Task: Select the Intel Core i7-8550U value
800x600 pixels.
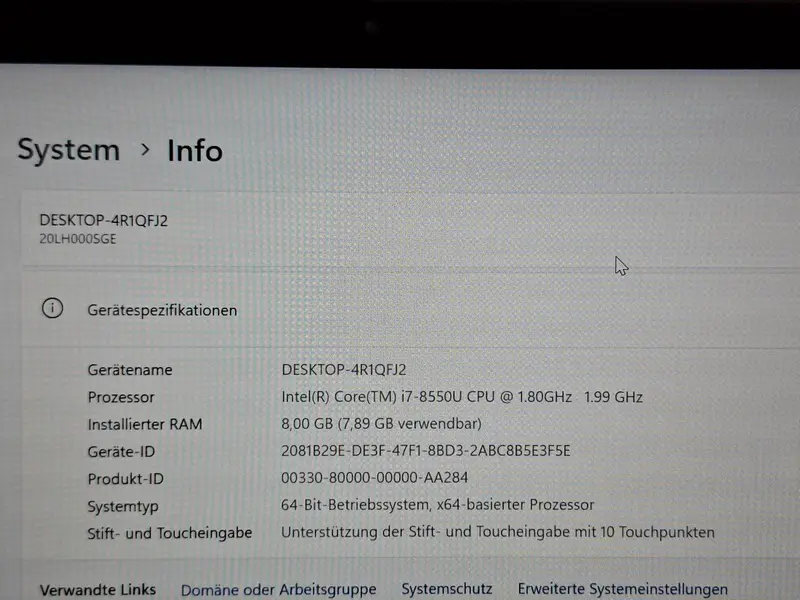Action: 462,397
